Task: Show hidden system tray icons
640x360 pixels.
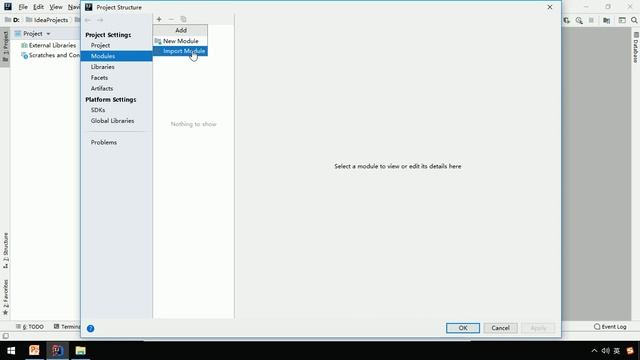Action: (x=594, y=351)
